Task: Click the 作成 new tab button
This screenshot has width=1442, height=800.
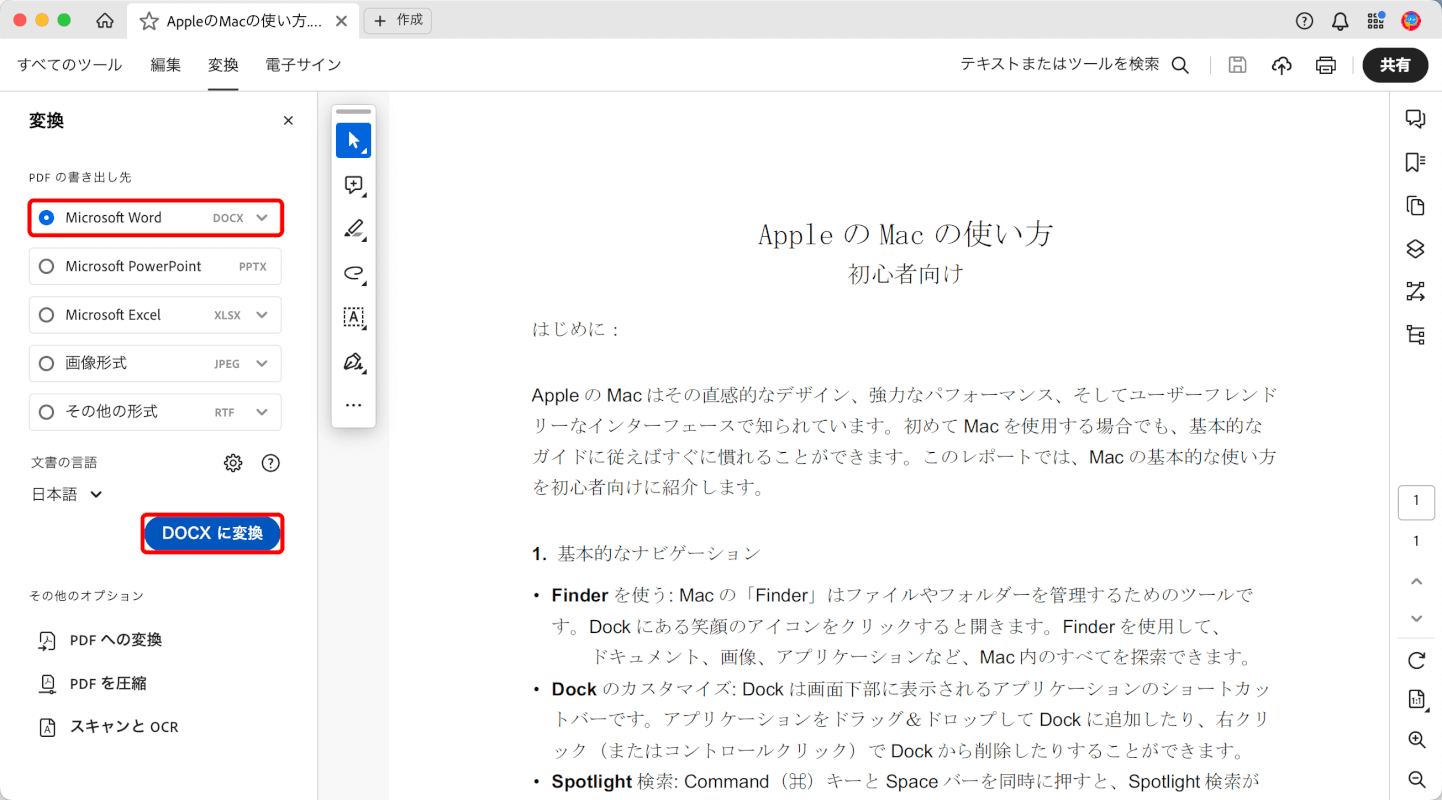Action: point(398,20)
